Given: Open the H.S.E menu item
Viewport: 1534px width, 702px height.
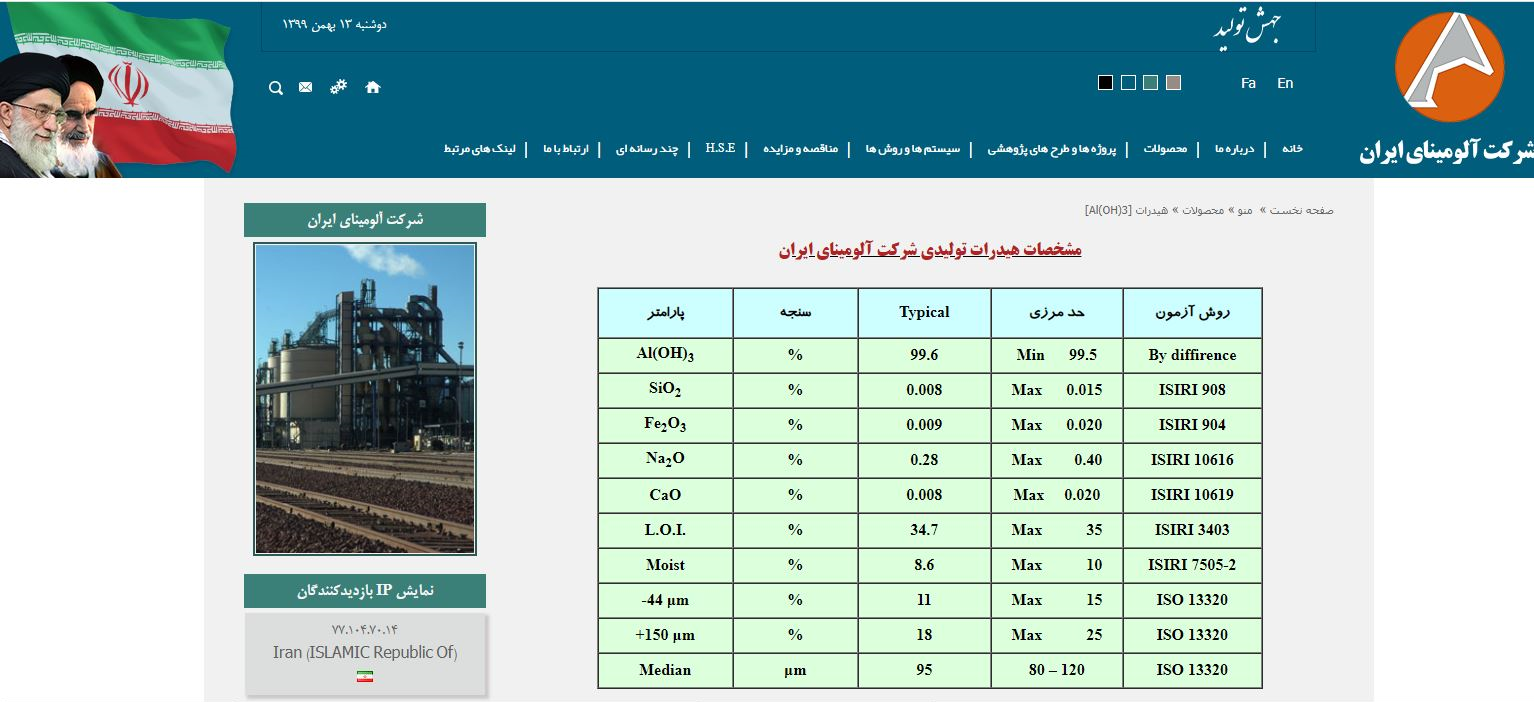Looking at the screenshot, I should point(720,148).
